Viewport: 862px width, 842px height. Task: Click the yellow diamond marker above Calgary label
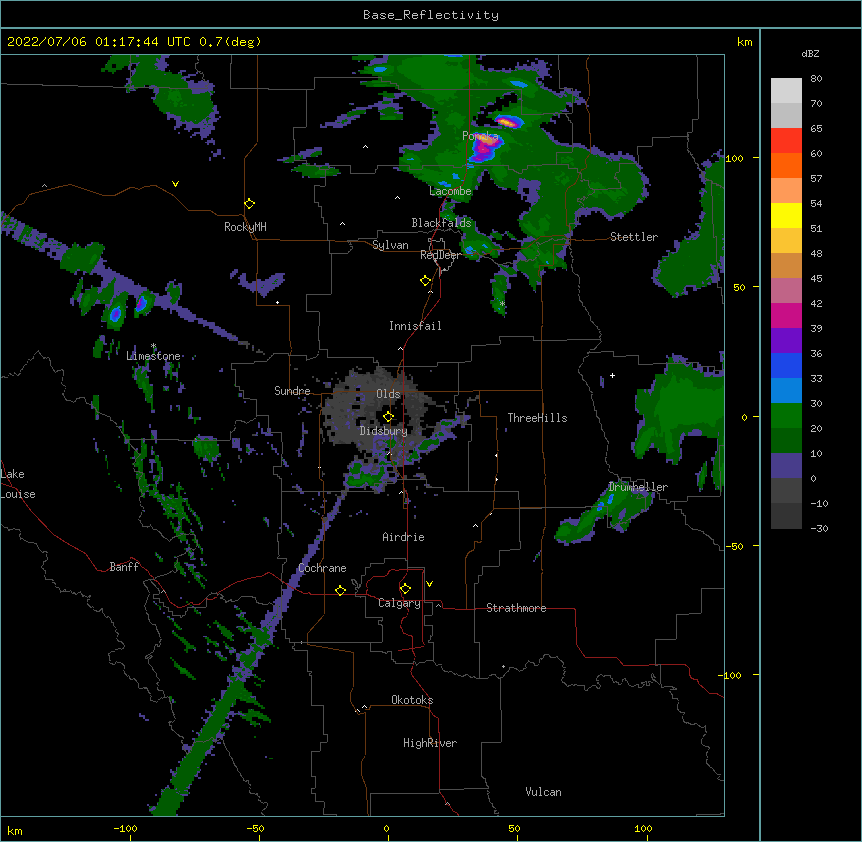click(x=405, y=589)
